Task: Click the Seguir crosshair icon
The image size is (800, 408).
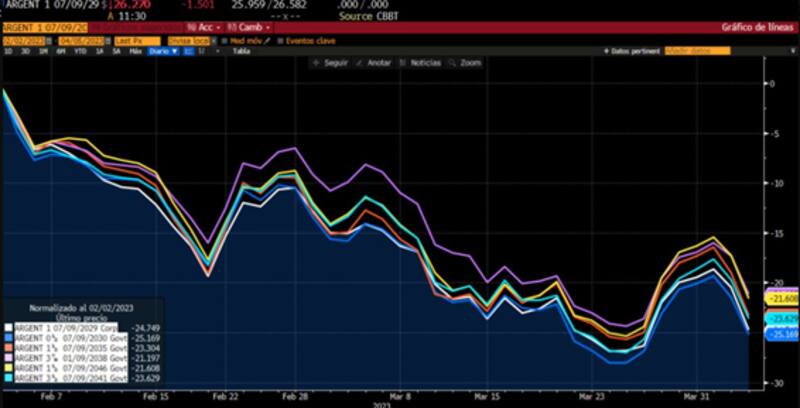Action: (x=317, y=62)
